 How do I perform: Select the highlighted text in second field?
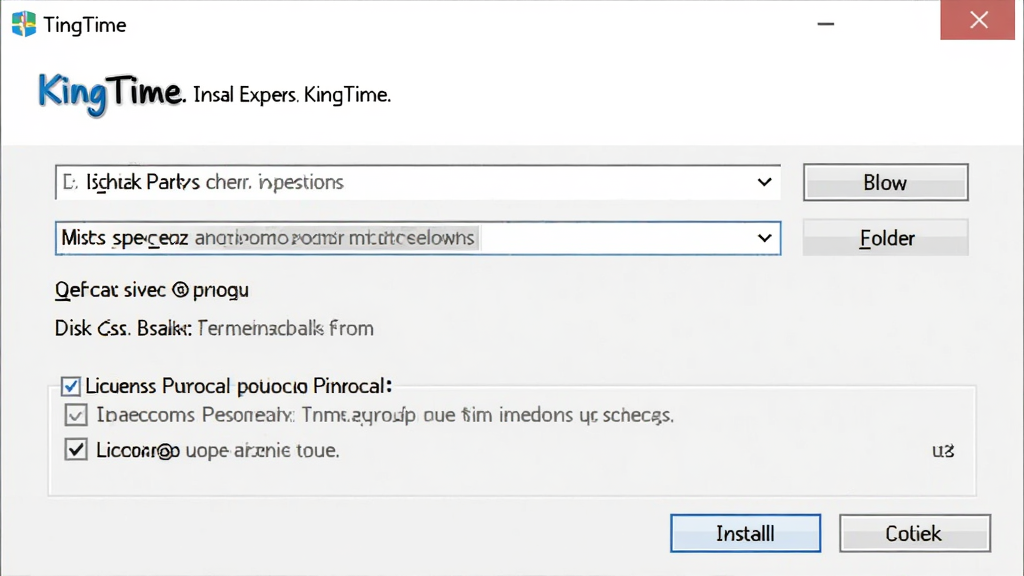coord(335,238)
